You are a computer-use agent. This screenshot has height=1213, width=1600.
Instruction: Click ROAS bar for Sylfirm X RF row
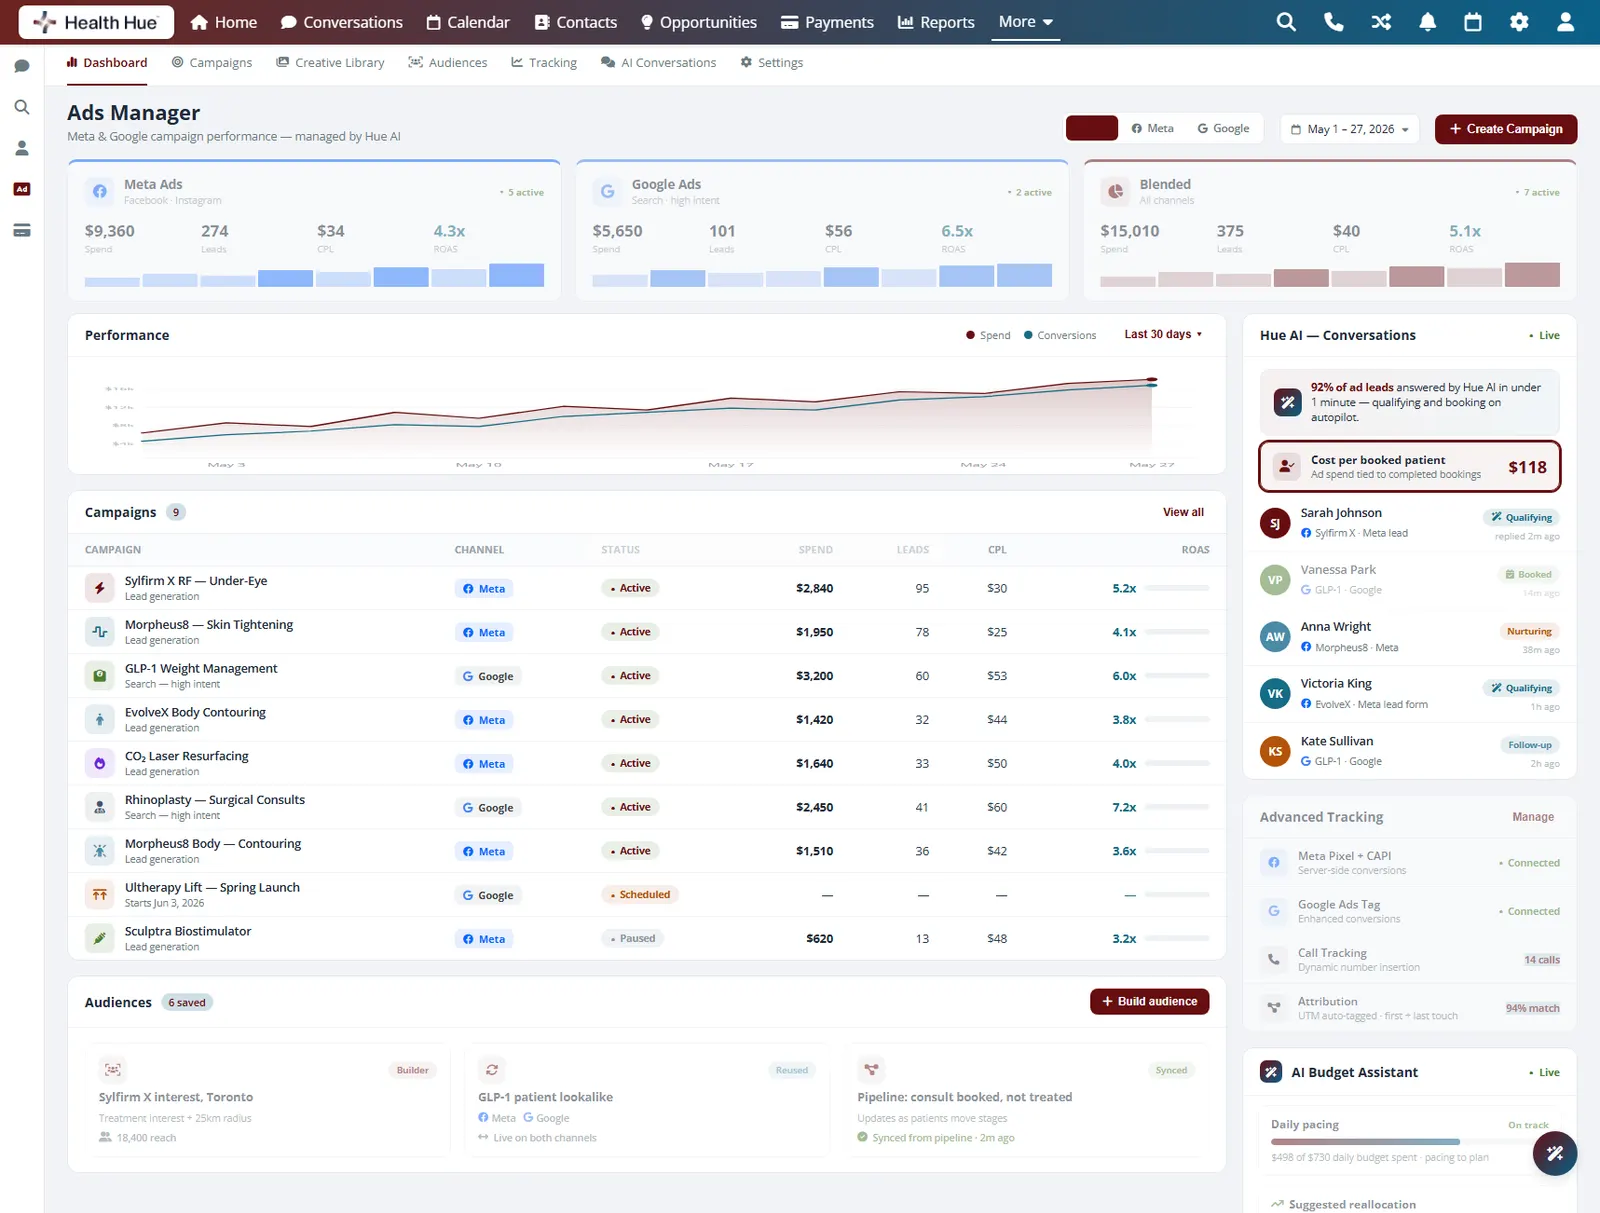[x=1178, y=588]
